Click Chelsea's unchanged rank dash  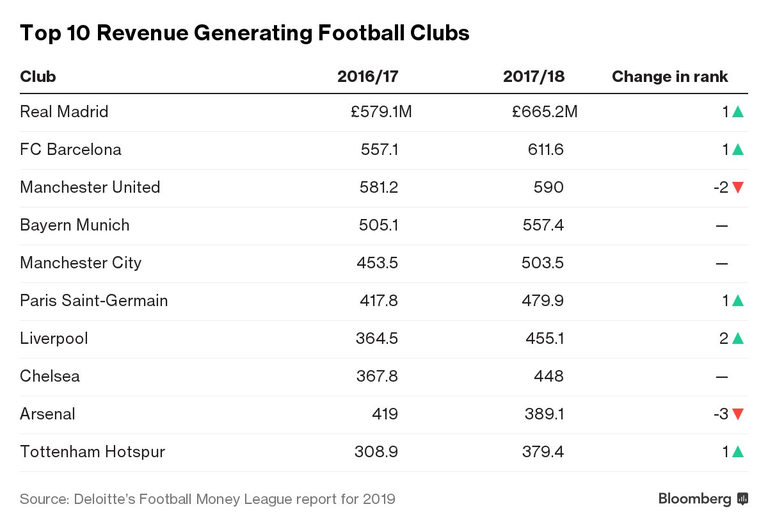(x=722, y=377)
